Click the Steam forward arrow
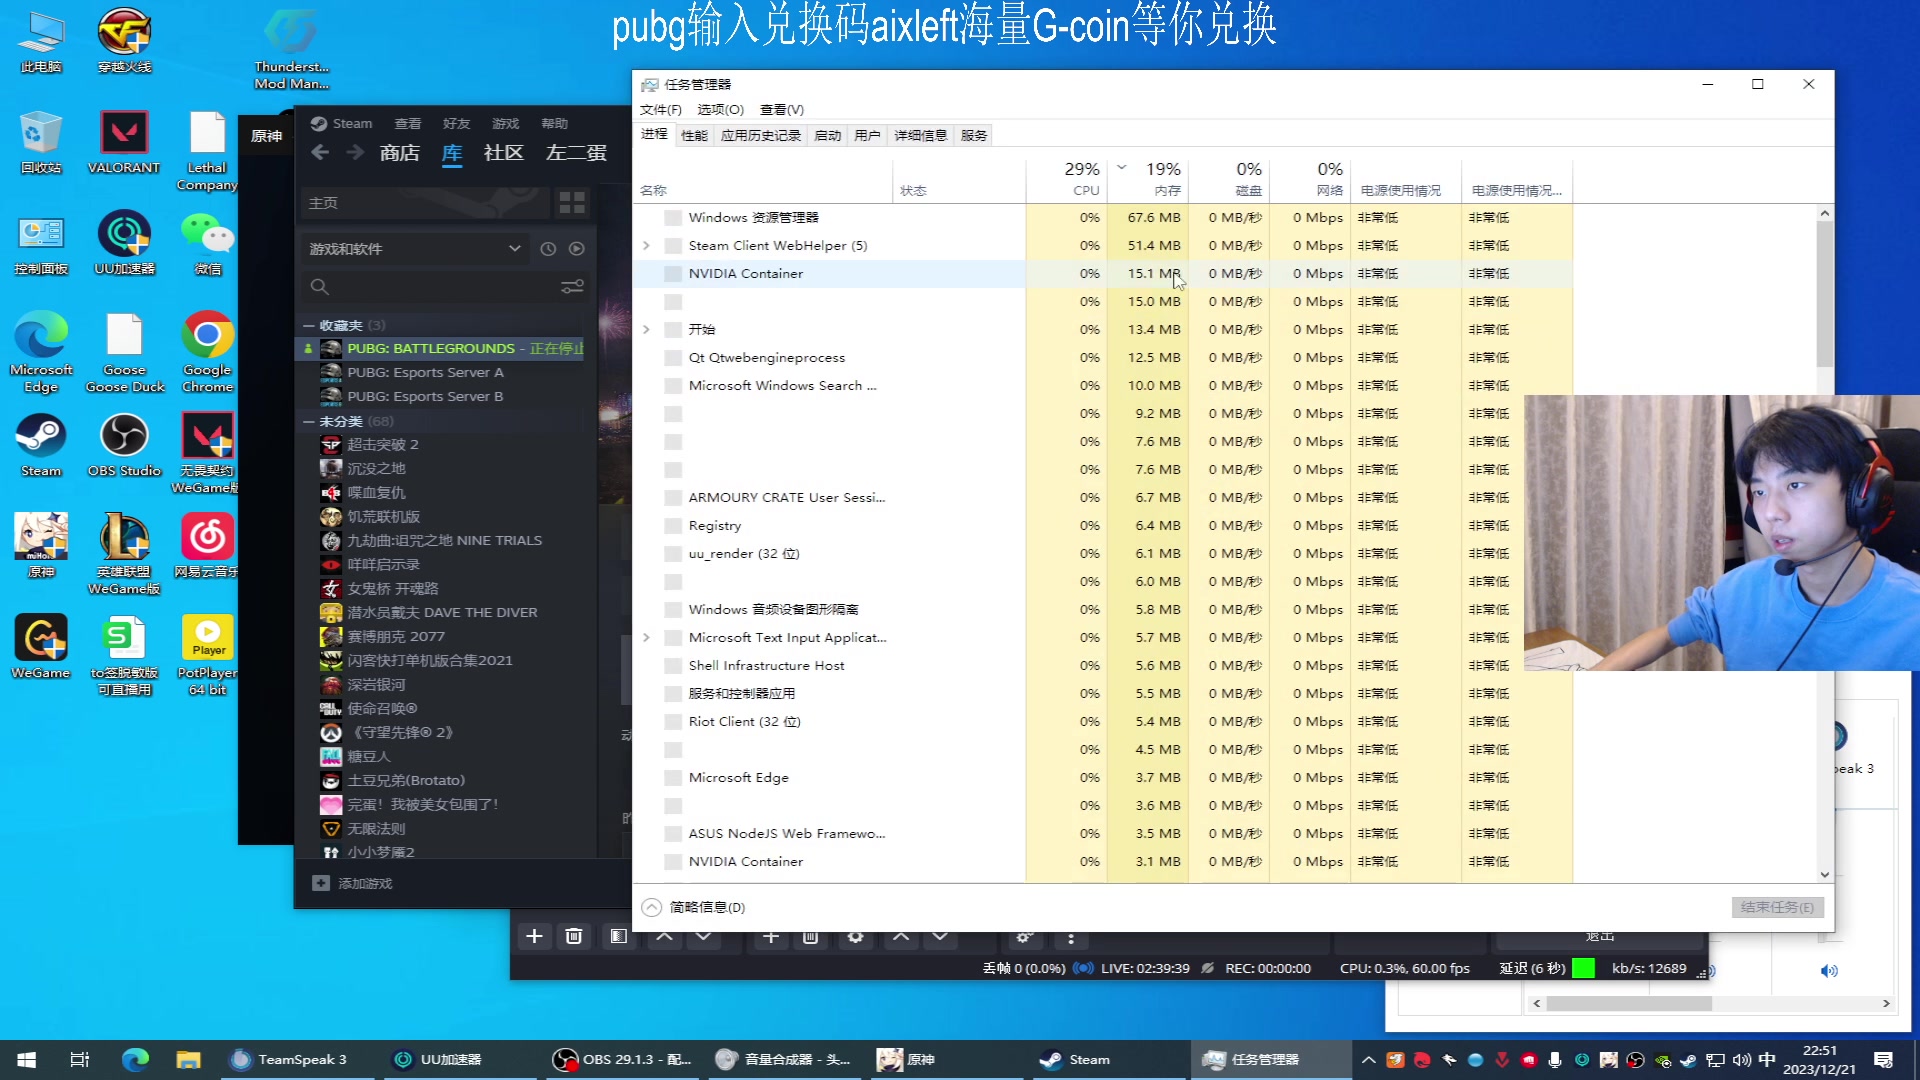 pos(355,153)
